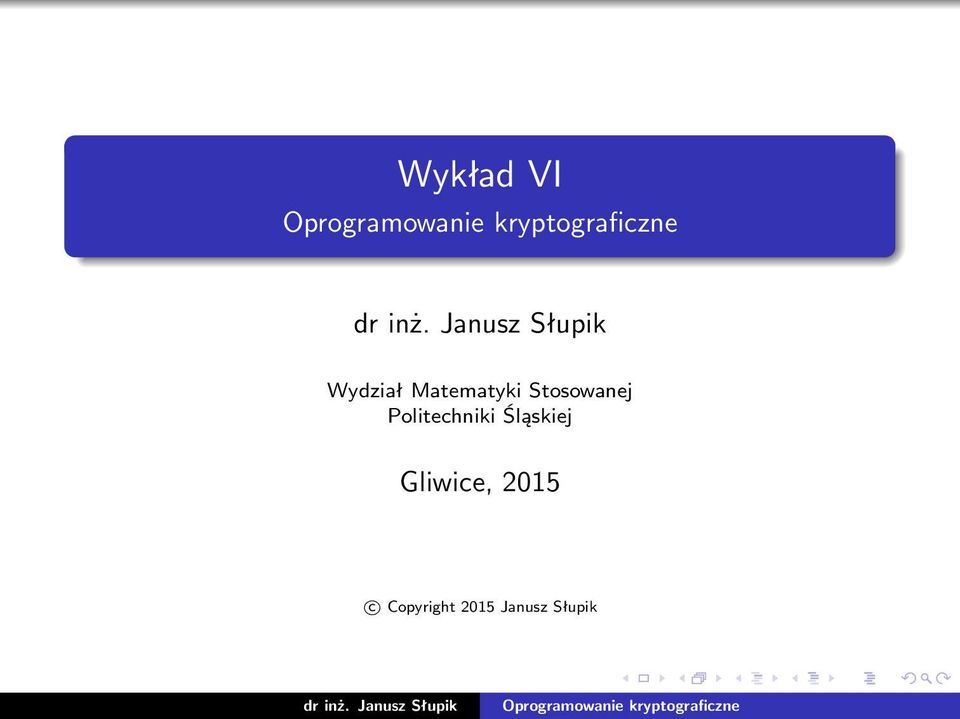Go to previous section arrow
960x719 pixels.
(x=795, y=678)
